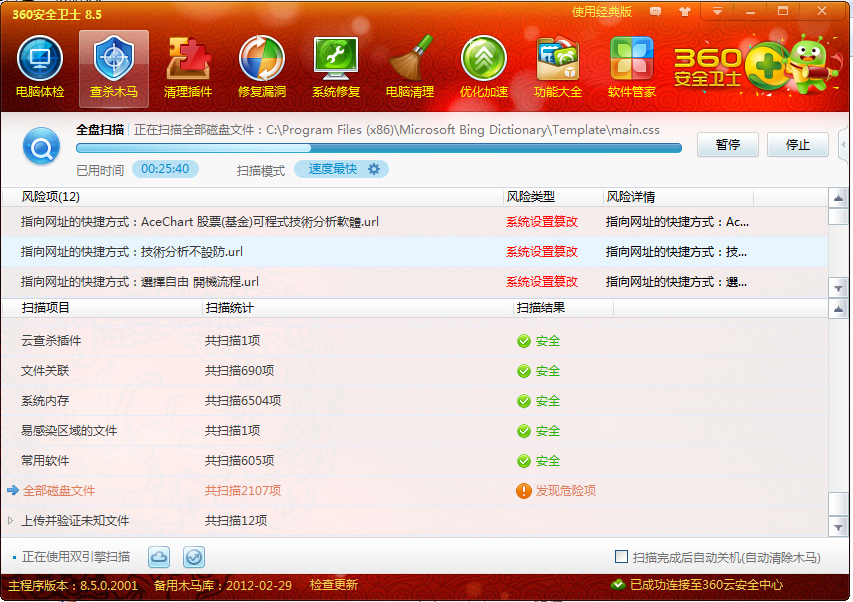
Task: Select the 文件关联 scan row
Action: 415,371
